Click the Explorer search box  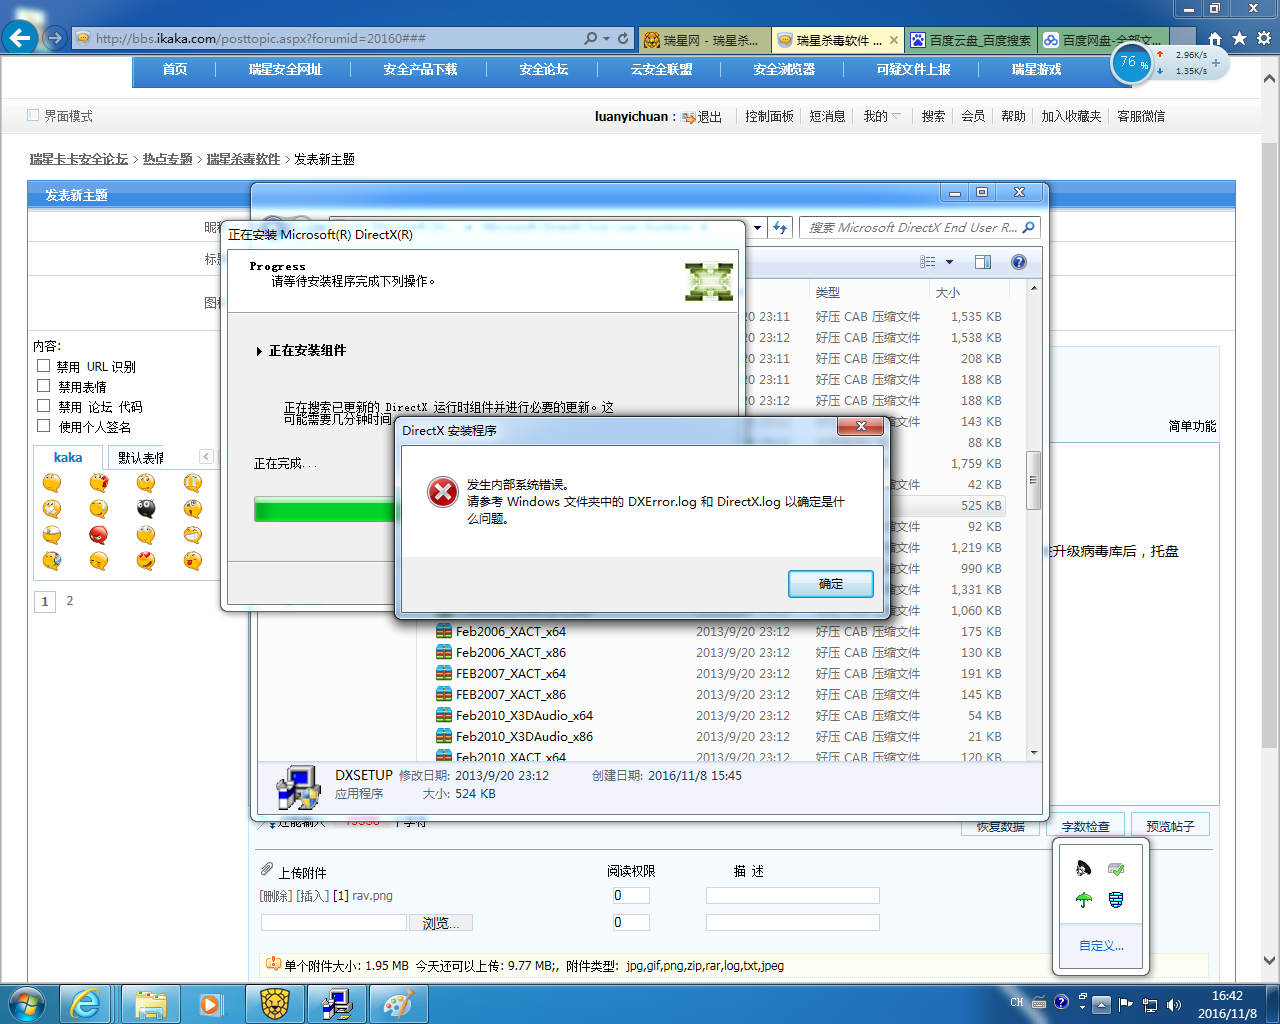coord(919,228)
